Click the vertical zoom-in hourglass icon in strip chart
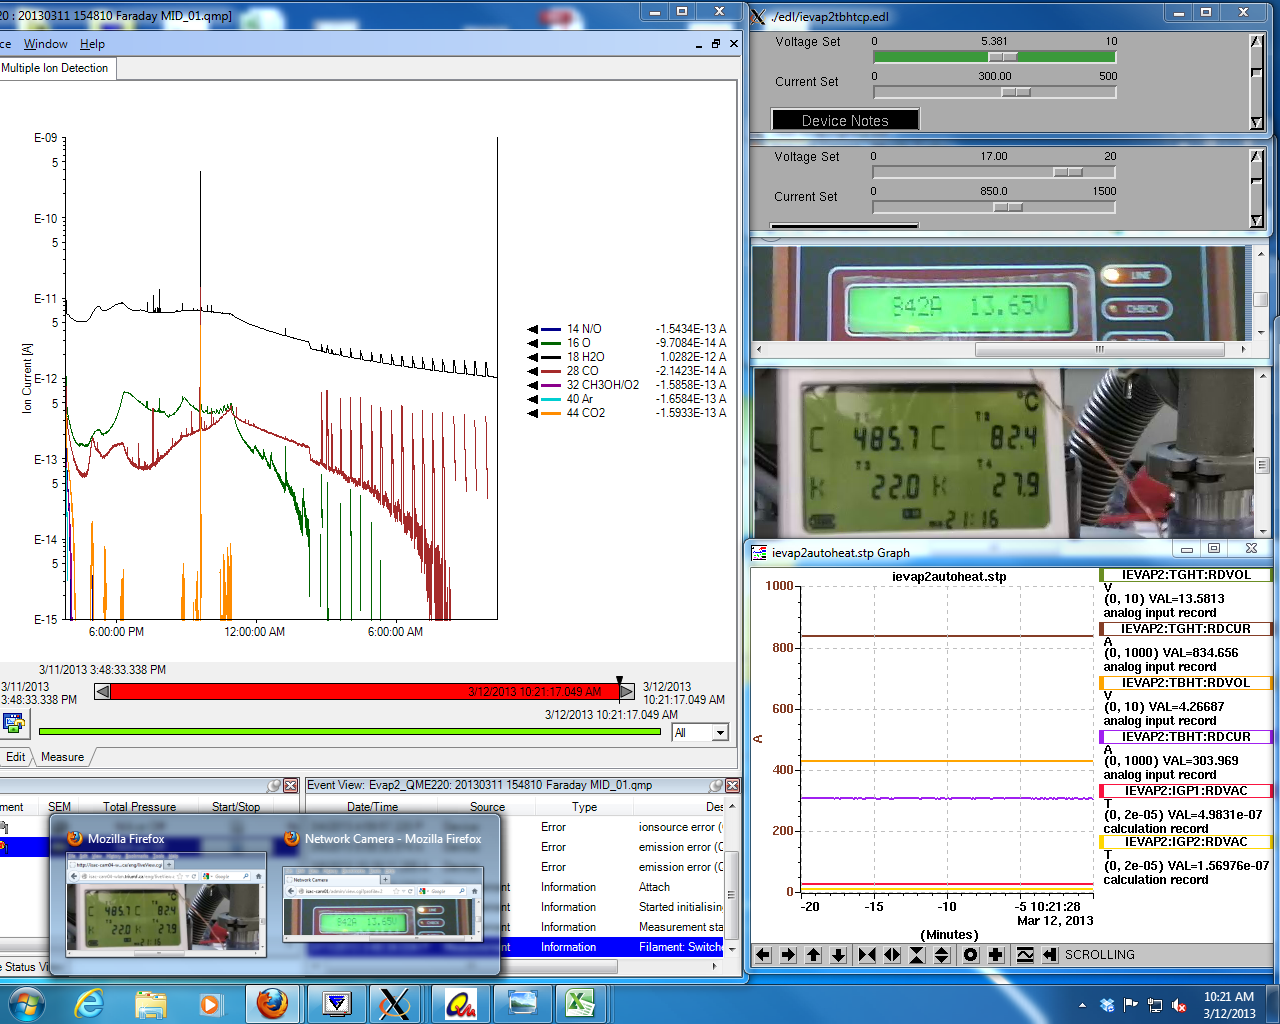Screen dimensions: 1280x1024 point(917,955)
